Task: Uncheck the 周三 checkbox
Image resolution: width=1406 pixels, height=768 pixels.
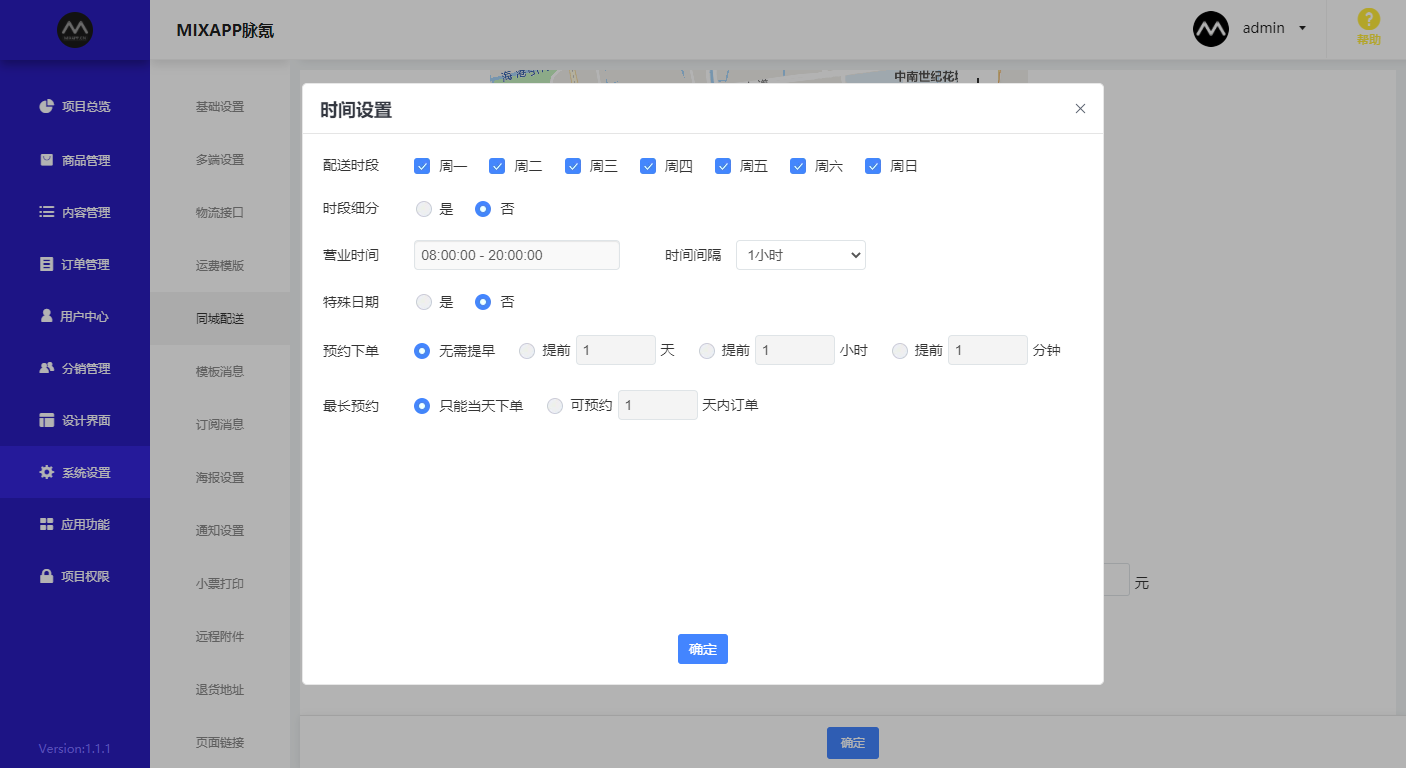Action: pyautogui.click(x=573, y=166)
